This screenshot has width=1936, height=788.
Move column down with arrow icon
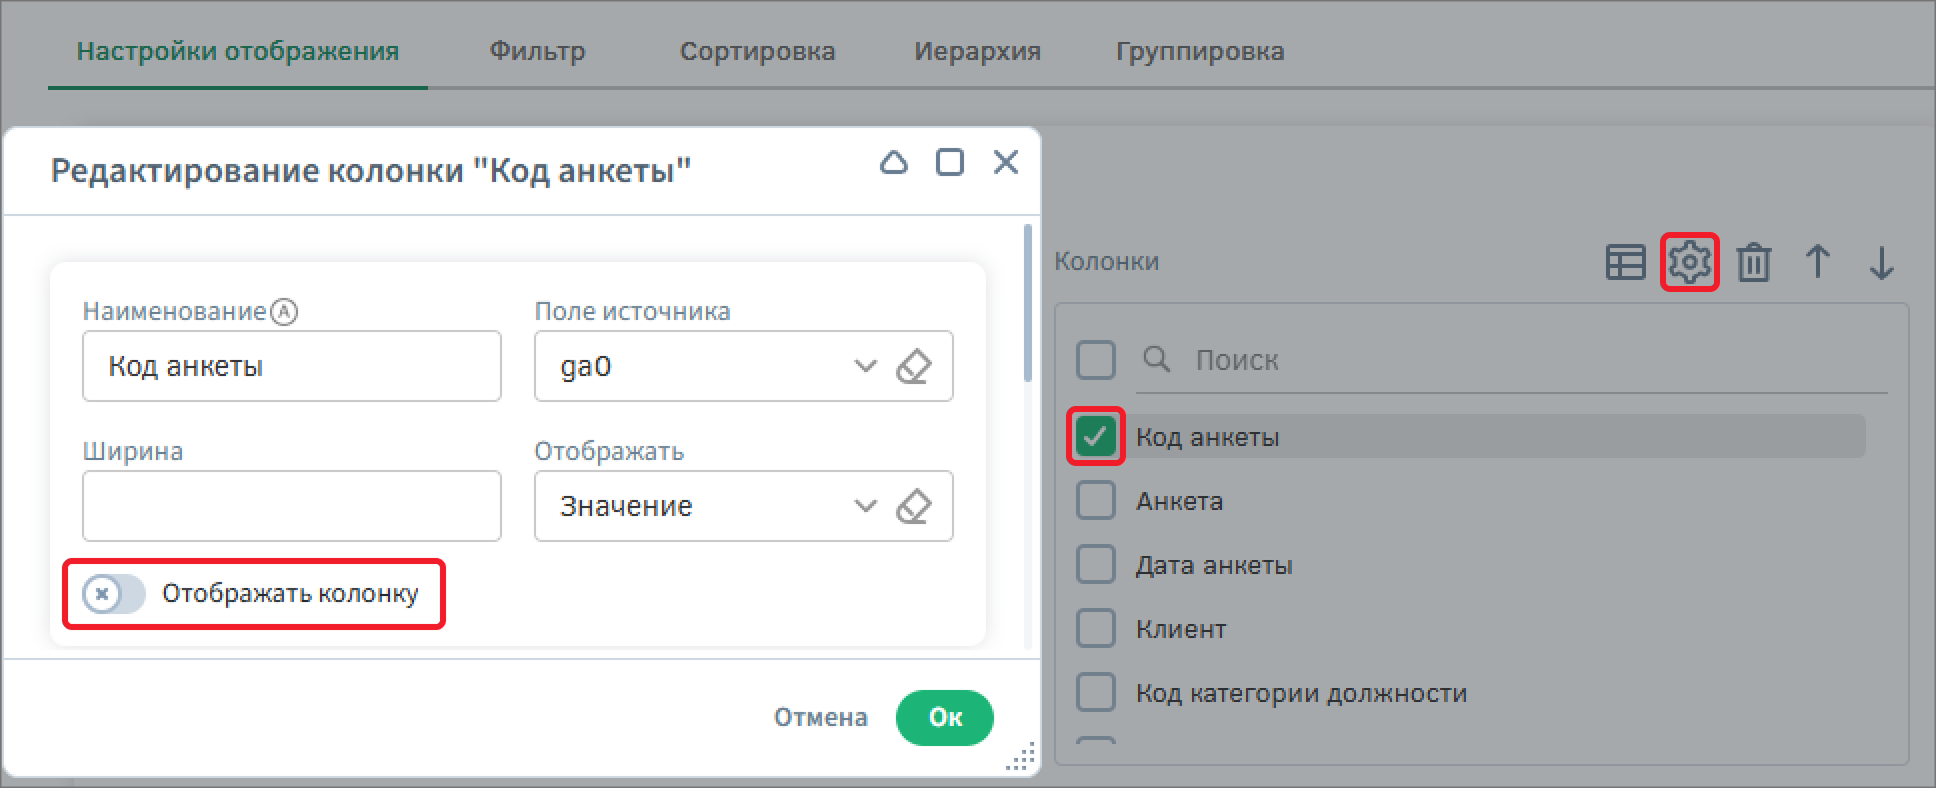pos(1881,262)
